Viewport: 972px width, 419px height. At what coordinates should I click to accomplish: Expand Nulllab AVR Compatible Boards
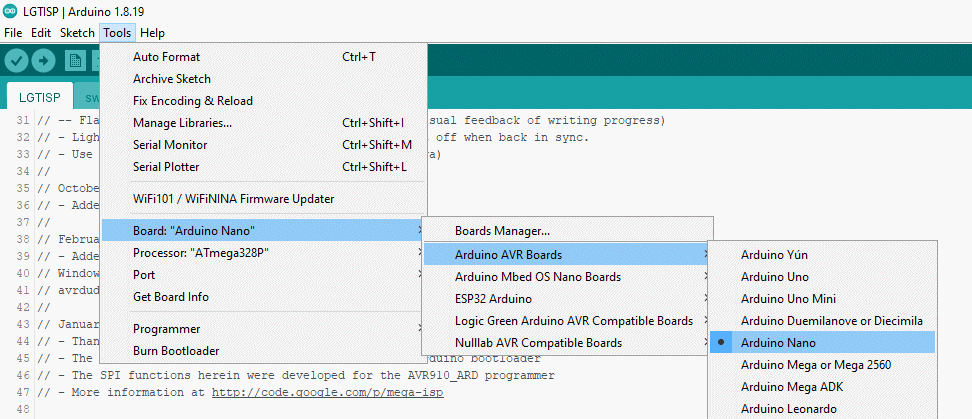tap(567, 343)
